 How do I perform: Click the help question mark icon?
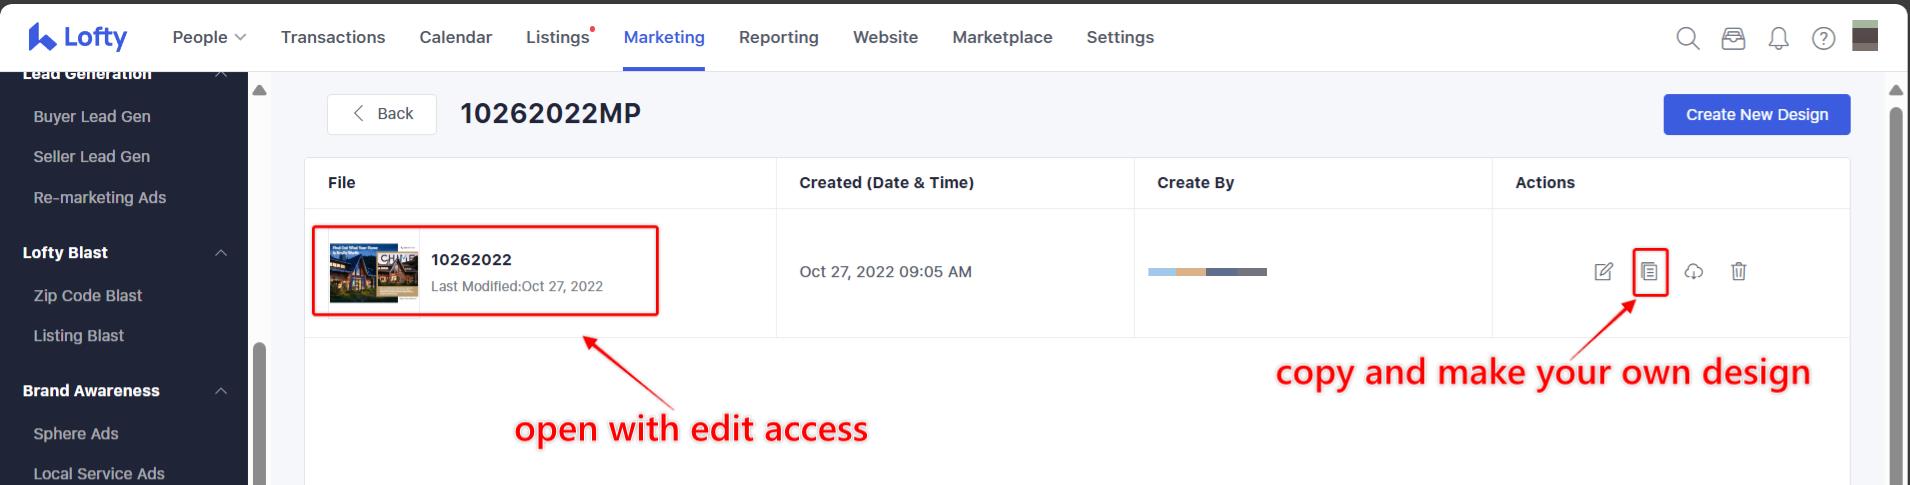point(1823,38)
